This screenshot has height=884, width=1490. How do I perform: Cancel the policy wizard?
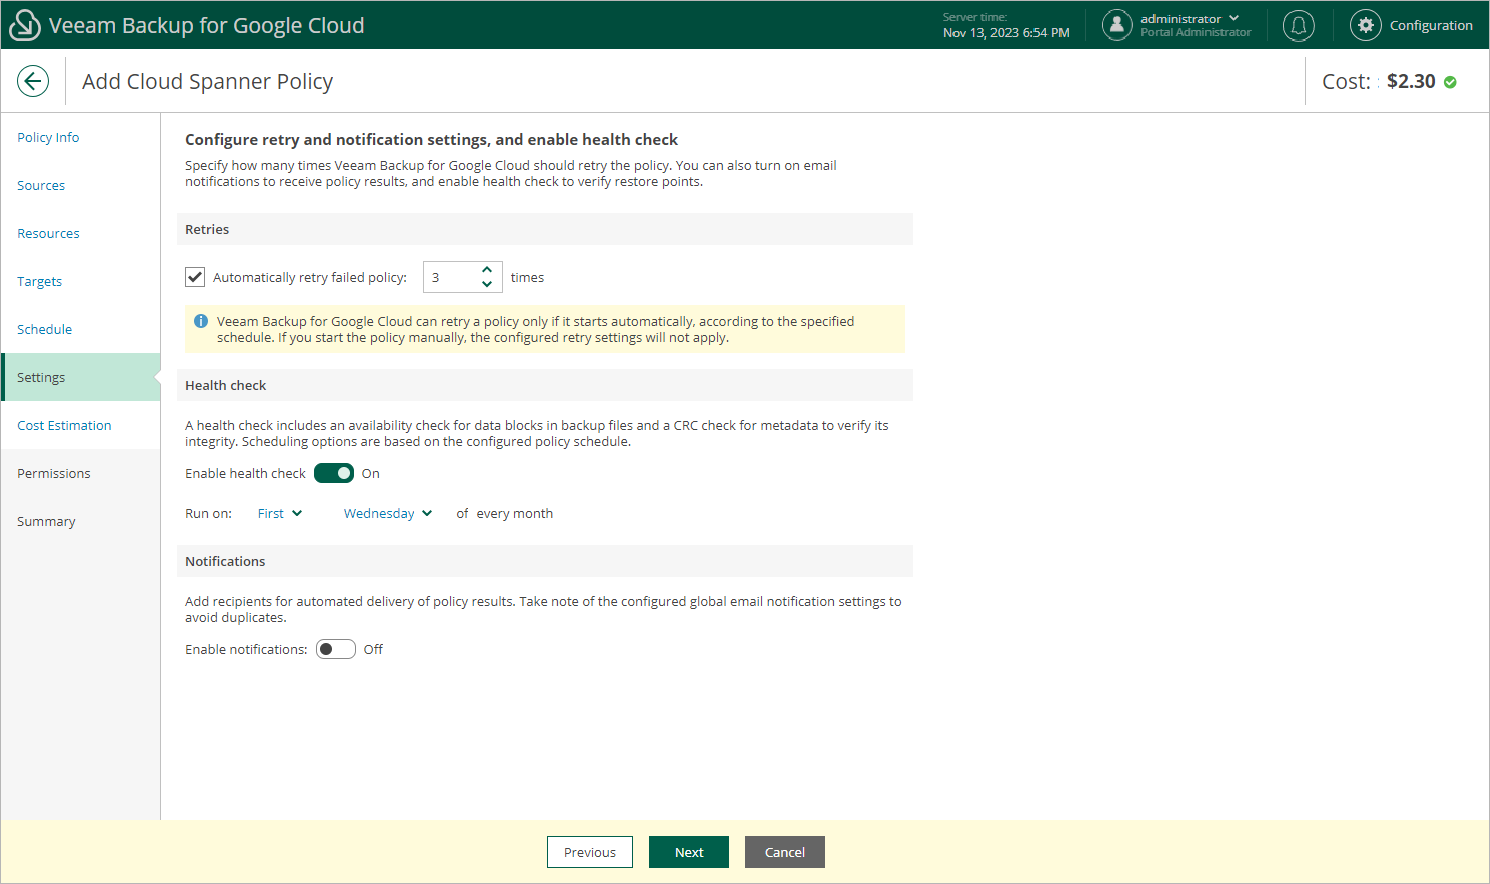point(785,852)
